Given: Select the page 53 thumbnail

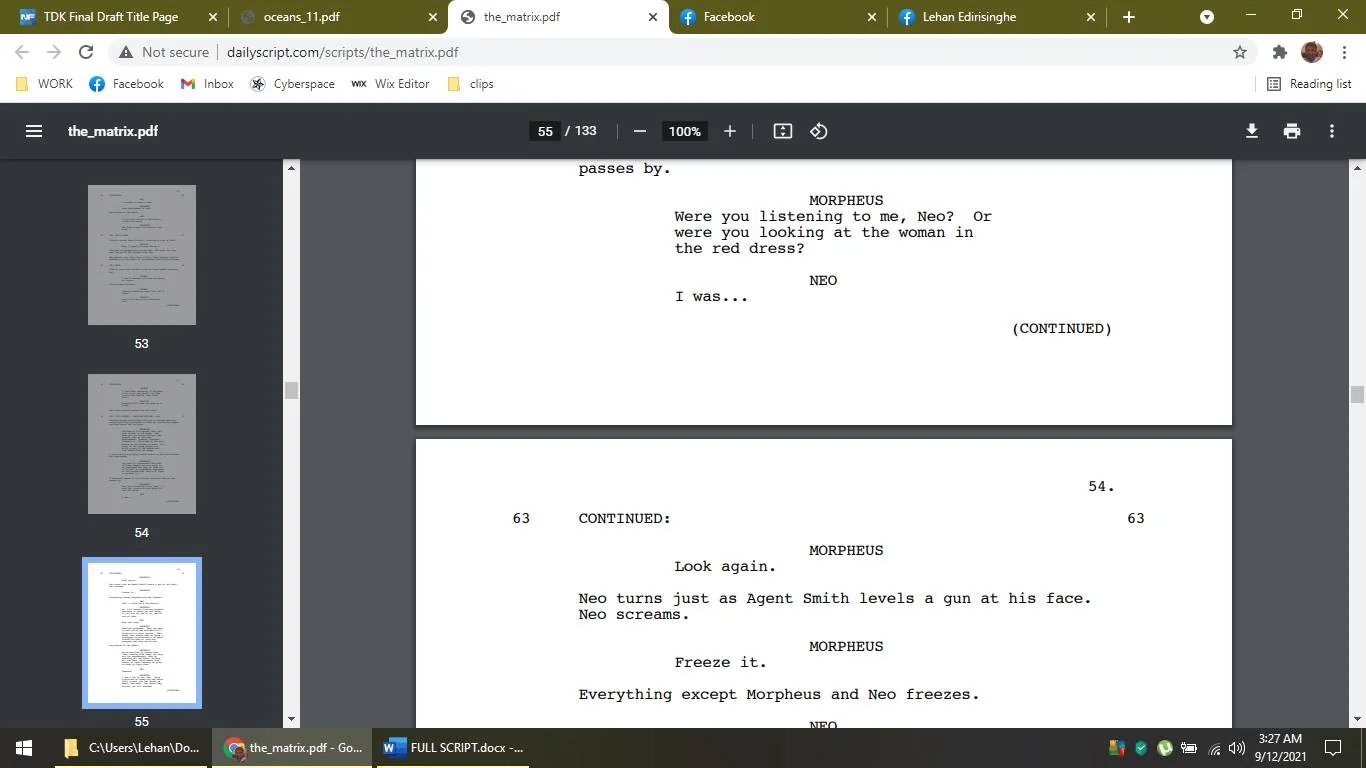Looking at the screenshot, I should pos(142,255).
